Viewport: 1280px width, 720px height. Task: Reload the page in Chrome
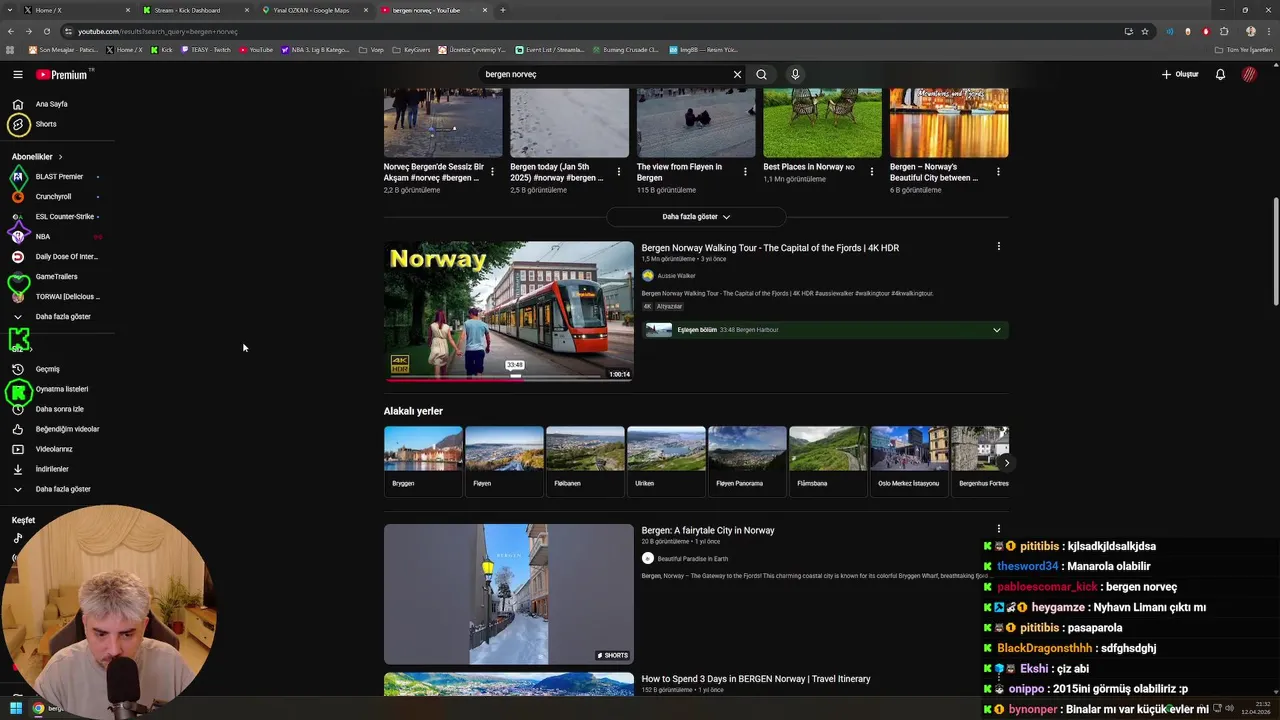46,31
